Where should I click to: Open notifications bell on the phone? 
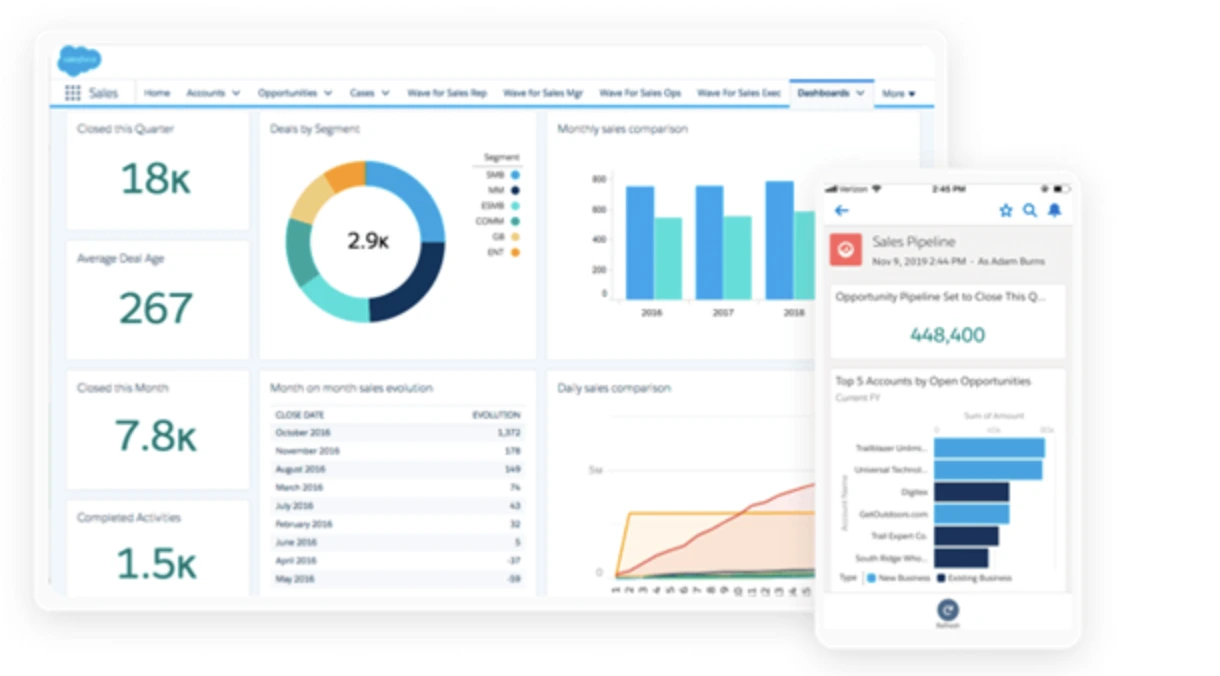pyautogui.click(x=1054, y=210)
